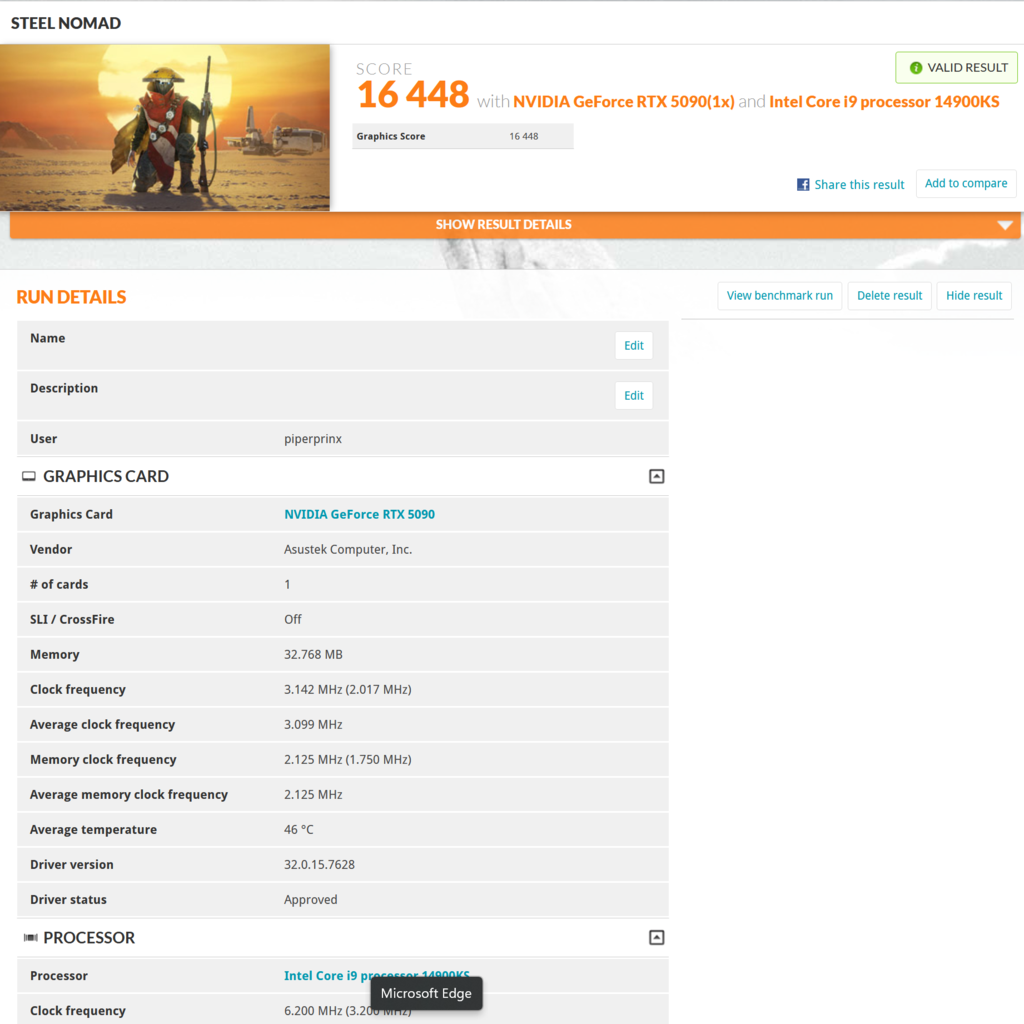Open View benchmark run
The image size is (1024, 1024).
[780, 296]
